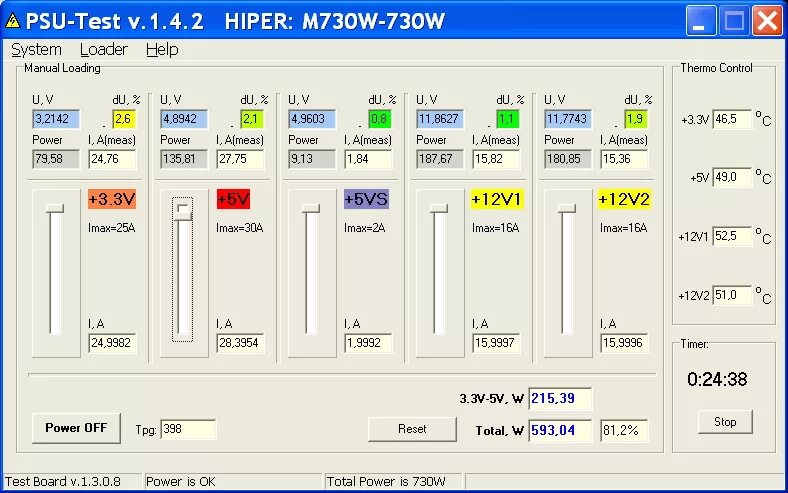Click the +3.3V load slider thumb
The height and width of the screenshot is (493, 788).
click(55, 208)
